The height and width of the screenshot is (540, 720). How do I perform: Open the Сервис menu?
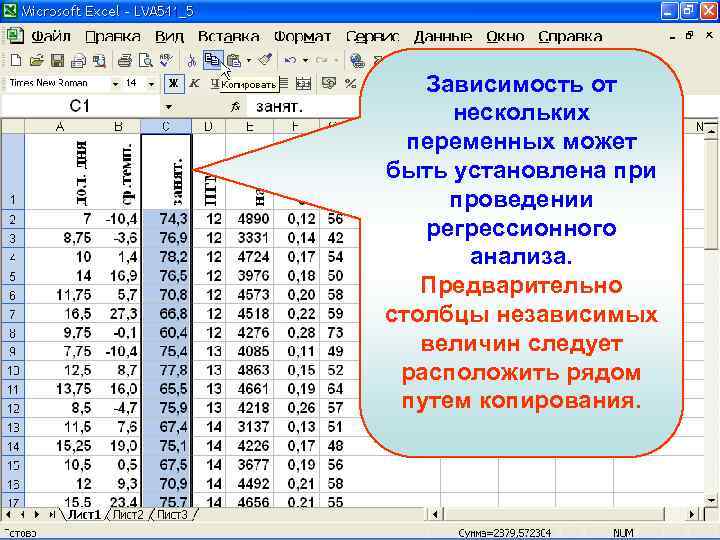[x=372, y=36]
